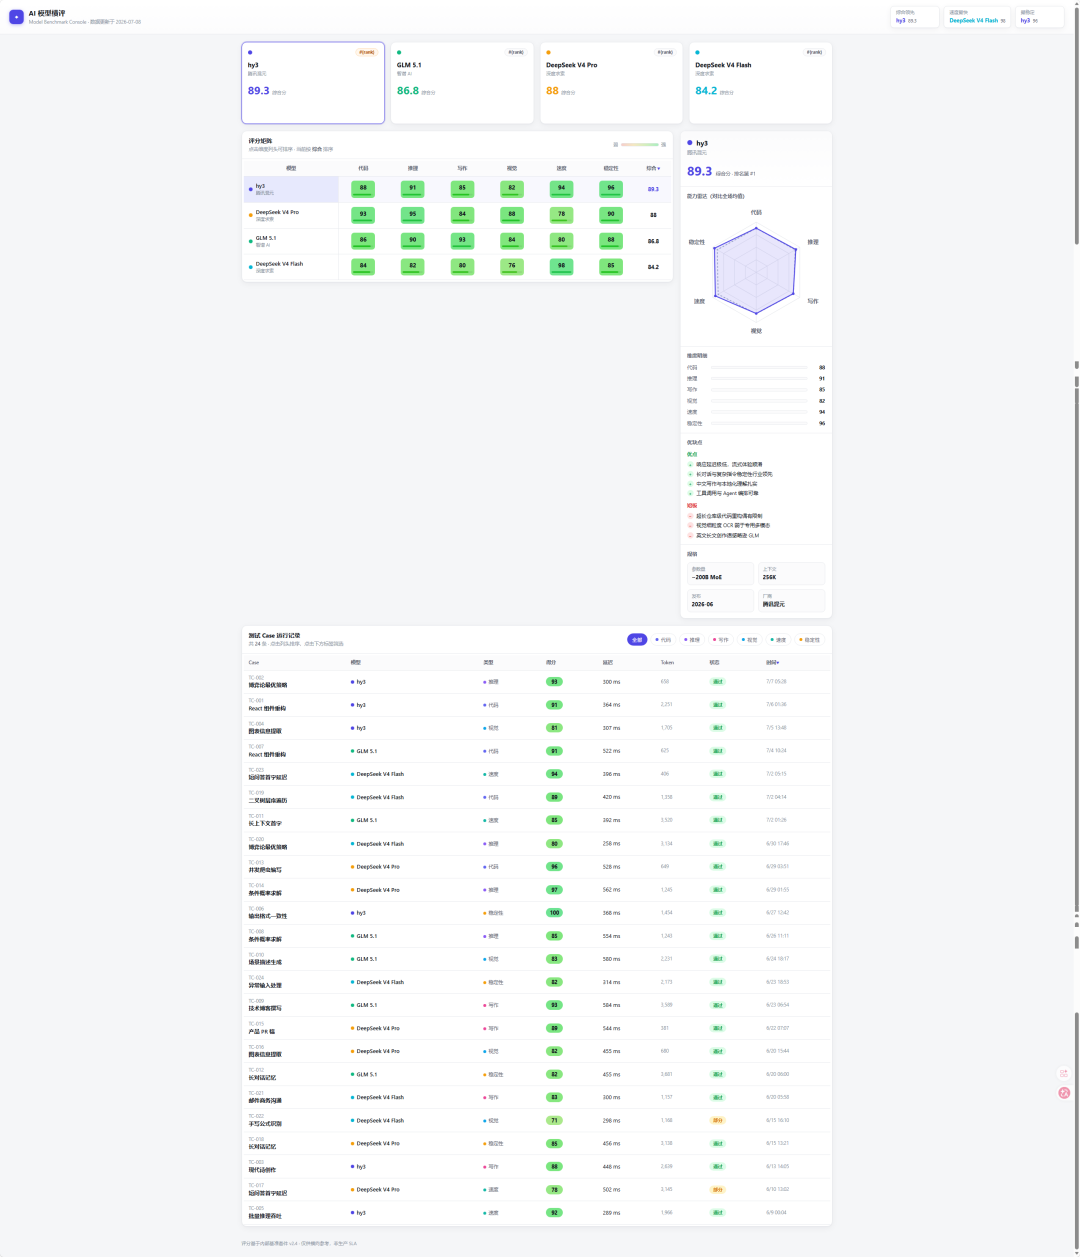Select GLM 5.1 row in score matrix
1080x1257 pixels.
coord(457,241)
